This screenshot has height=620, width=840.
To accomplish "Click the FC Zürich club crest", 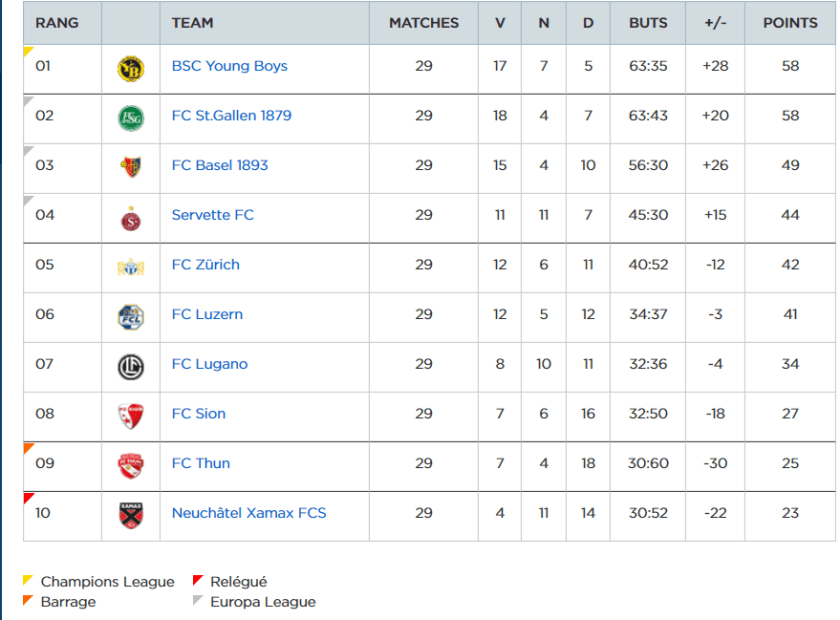I will 130,265.
